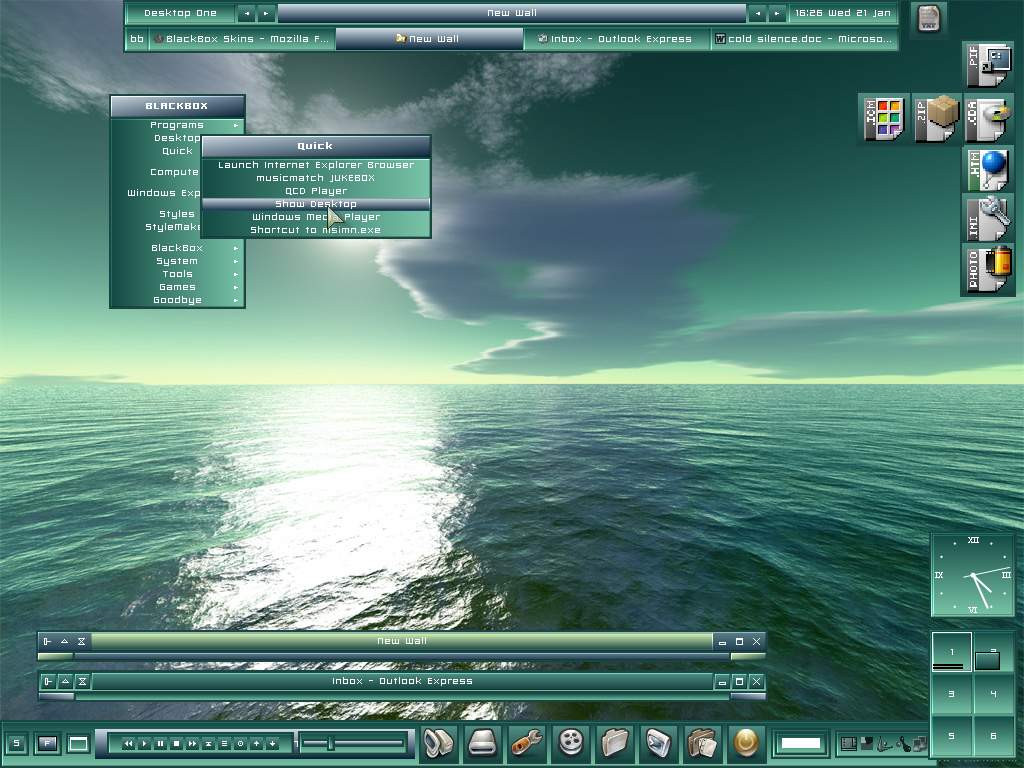Image resolution: width=1024 pixels, height=768 pixels.
Task: Click the first system tray icon
Action: point(848,743)
